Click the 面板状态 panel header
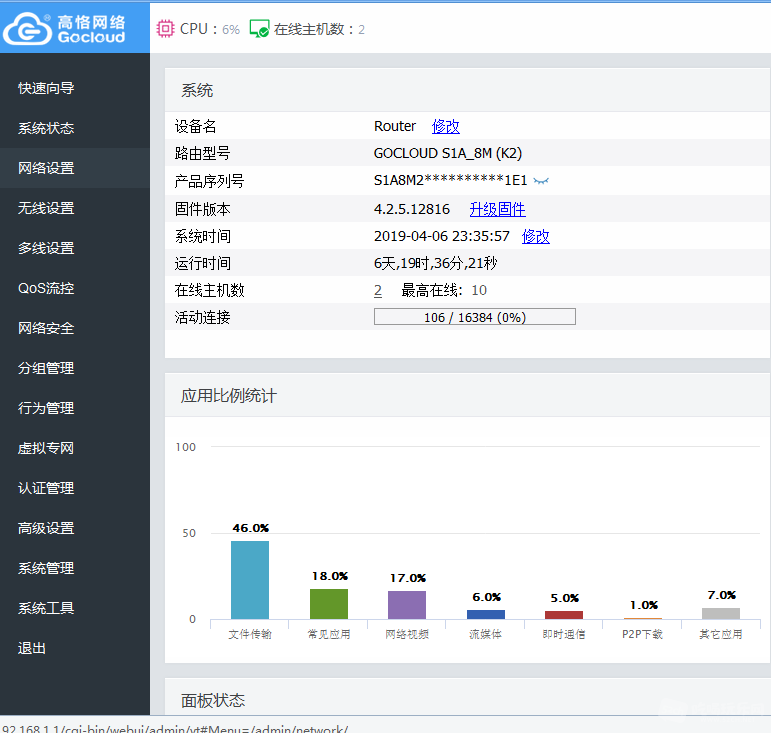771x733 pixels. [467, 698]
